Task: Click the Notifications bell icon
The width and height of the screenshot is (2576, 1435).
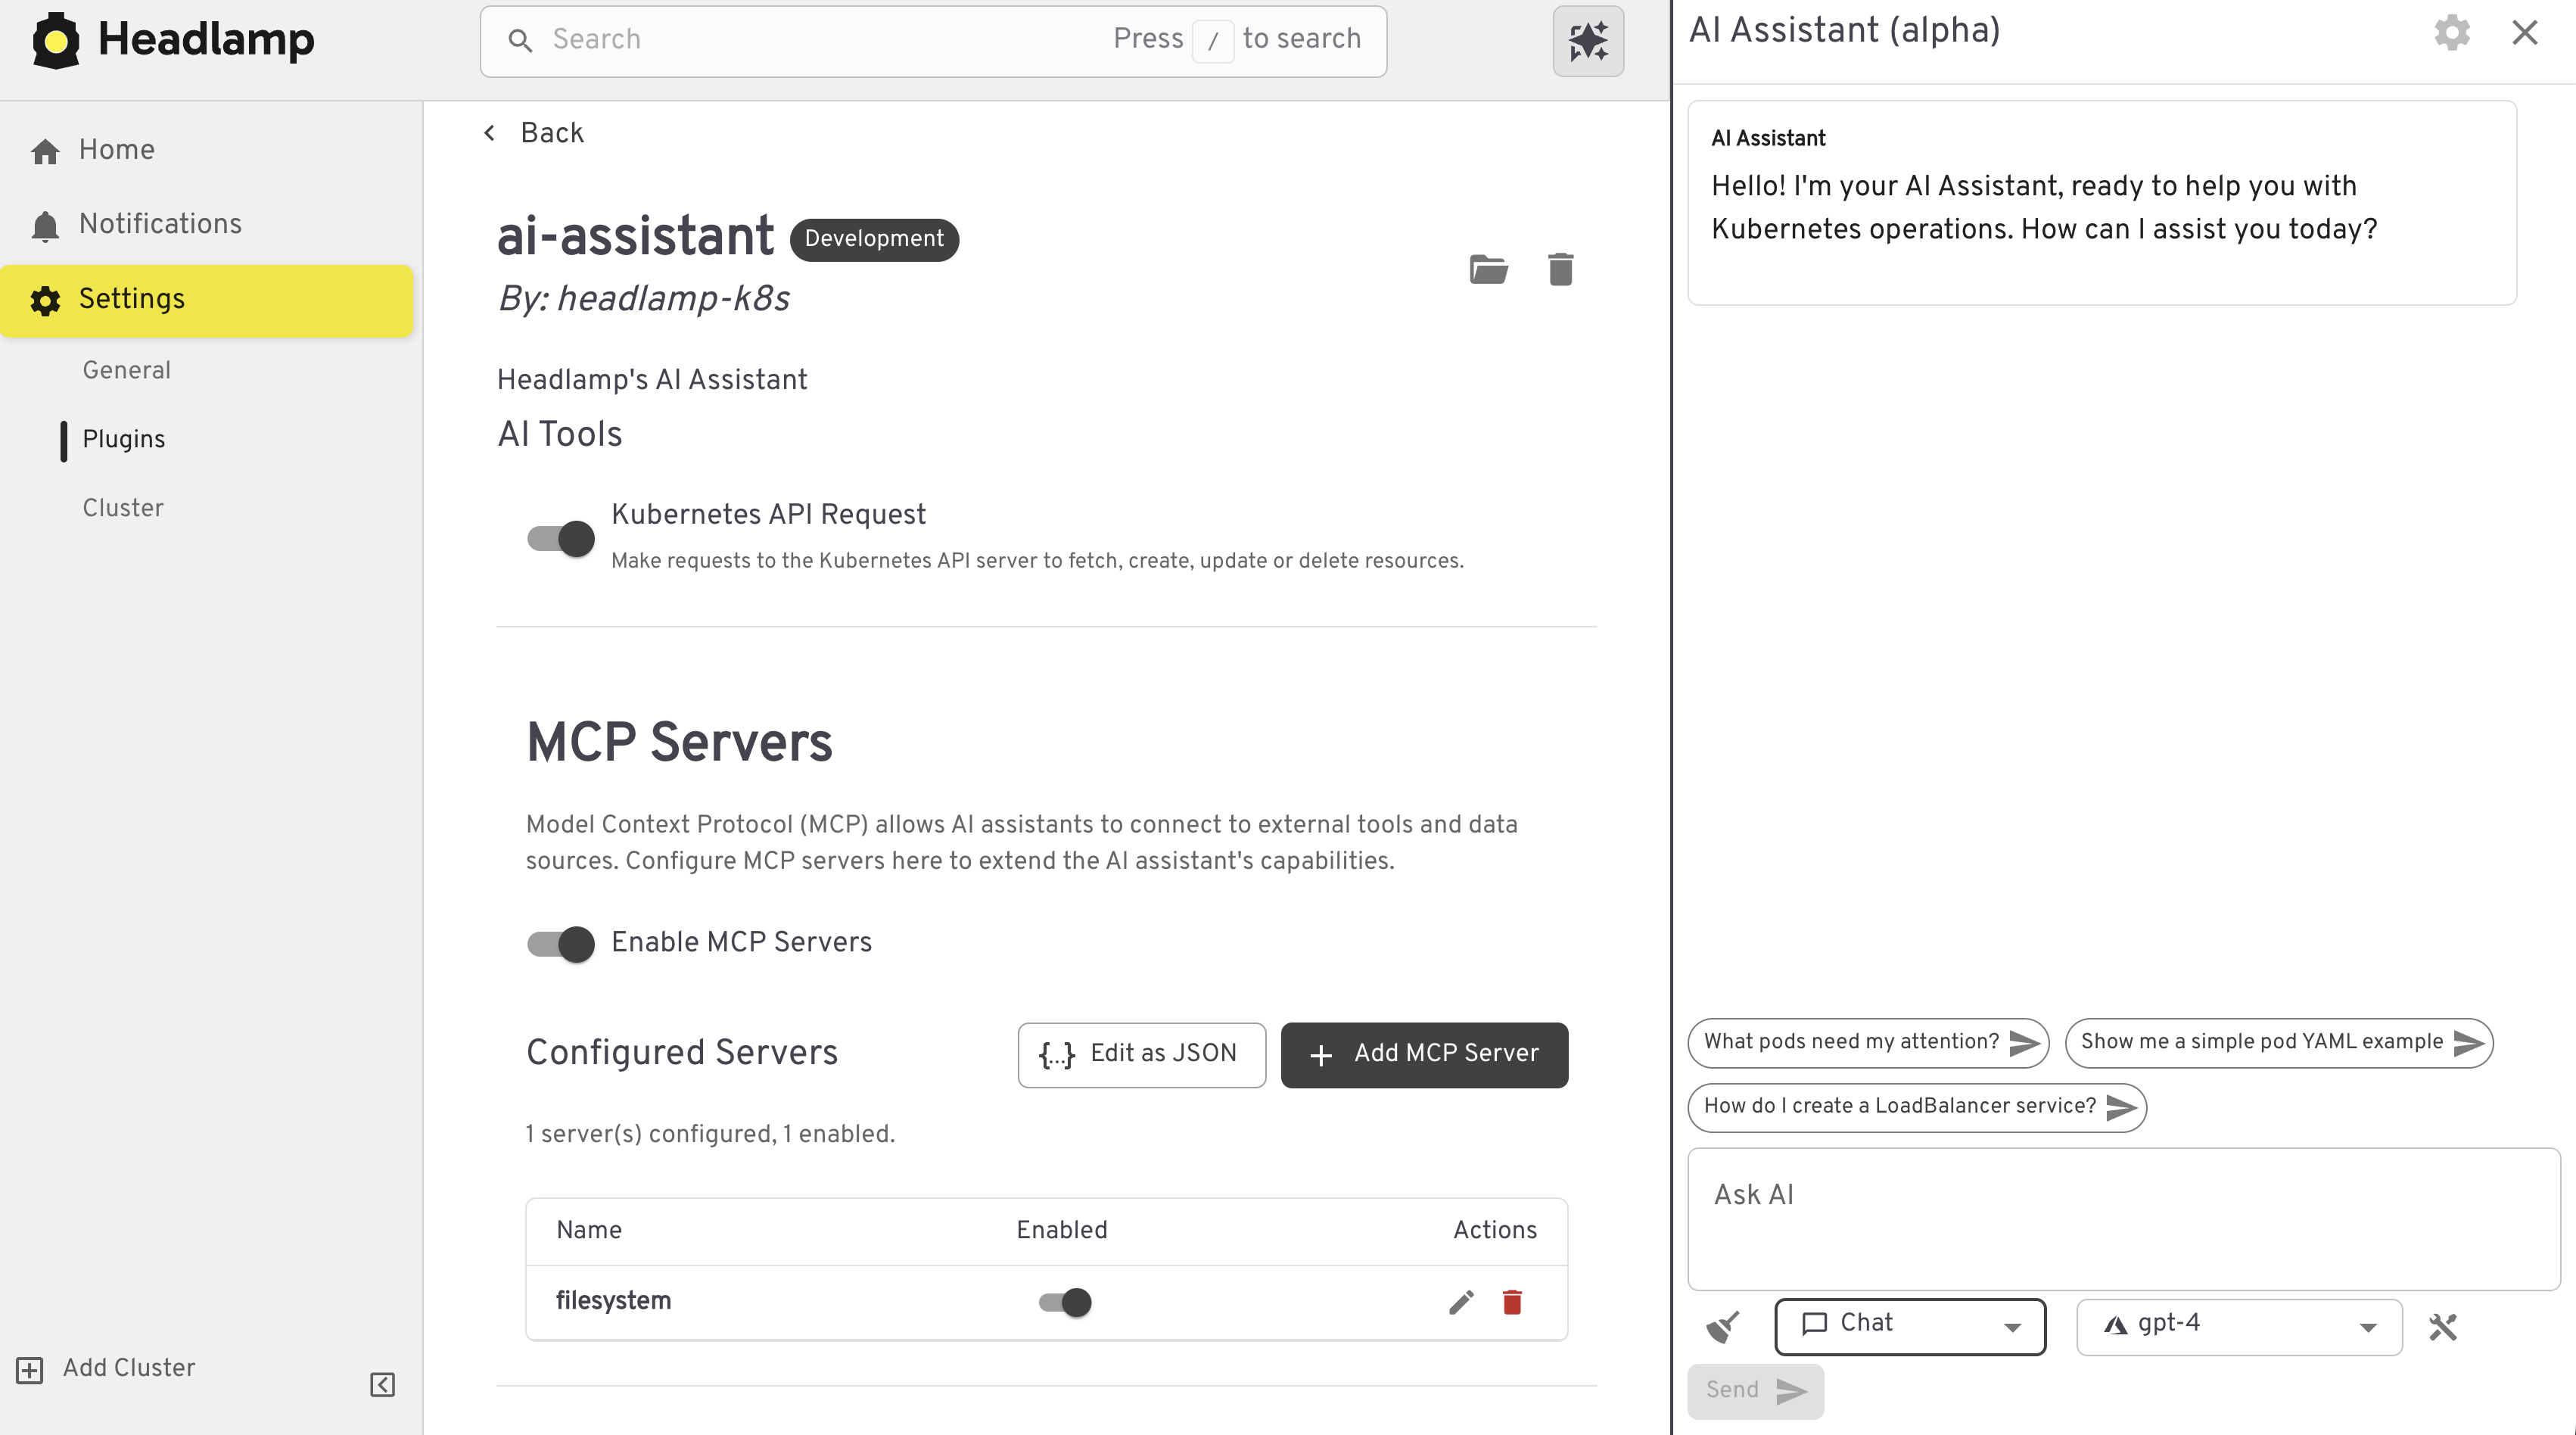Action: tap(45, 226)
